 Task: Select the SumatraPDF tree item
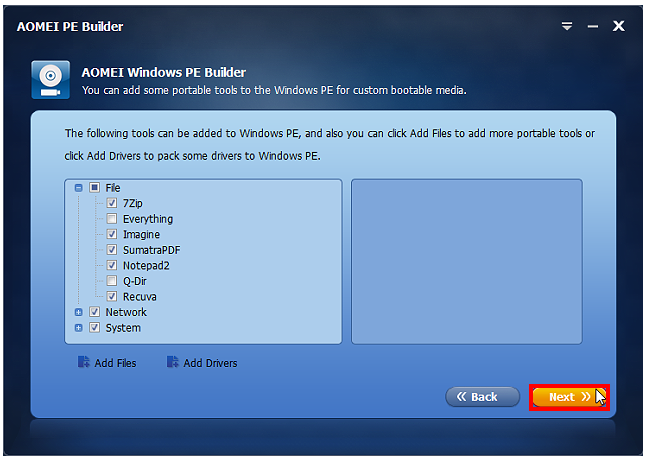(152, 250)
